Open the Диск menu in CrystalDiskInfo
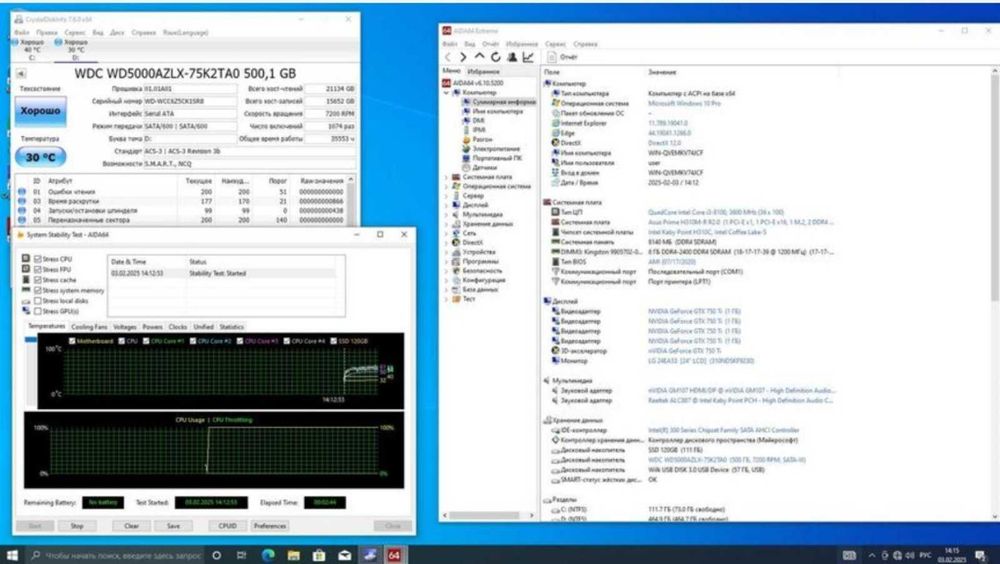The image size is (1000, 564). [117, 33]
